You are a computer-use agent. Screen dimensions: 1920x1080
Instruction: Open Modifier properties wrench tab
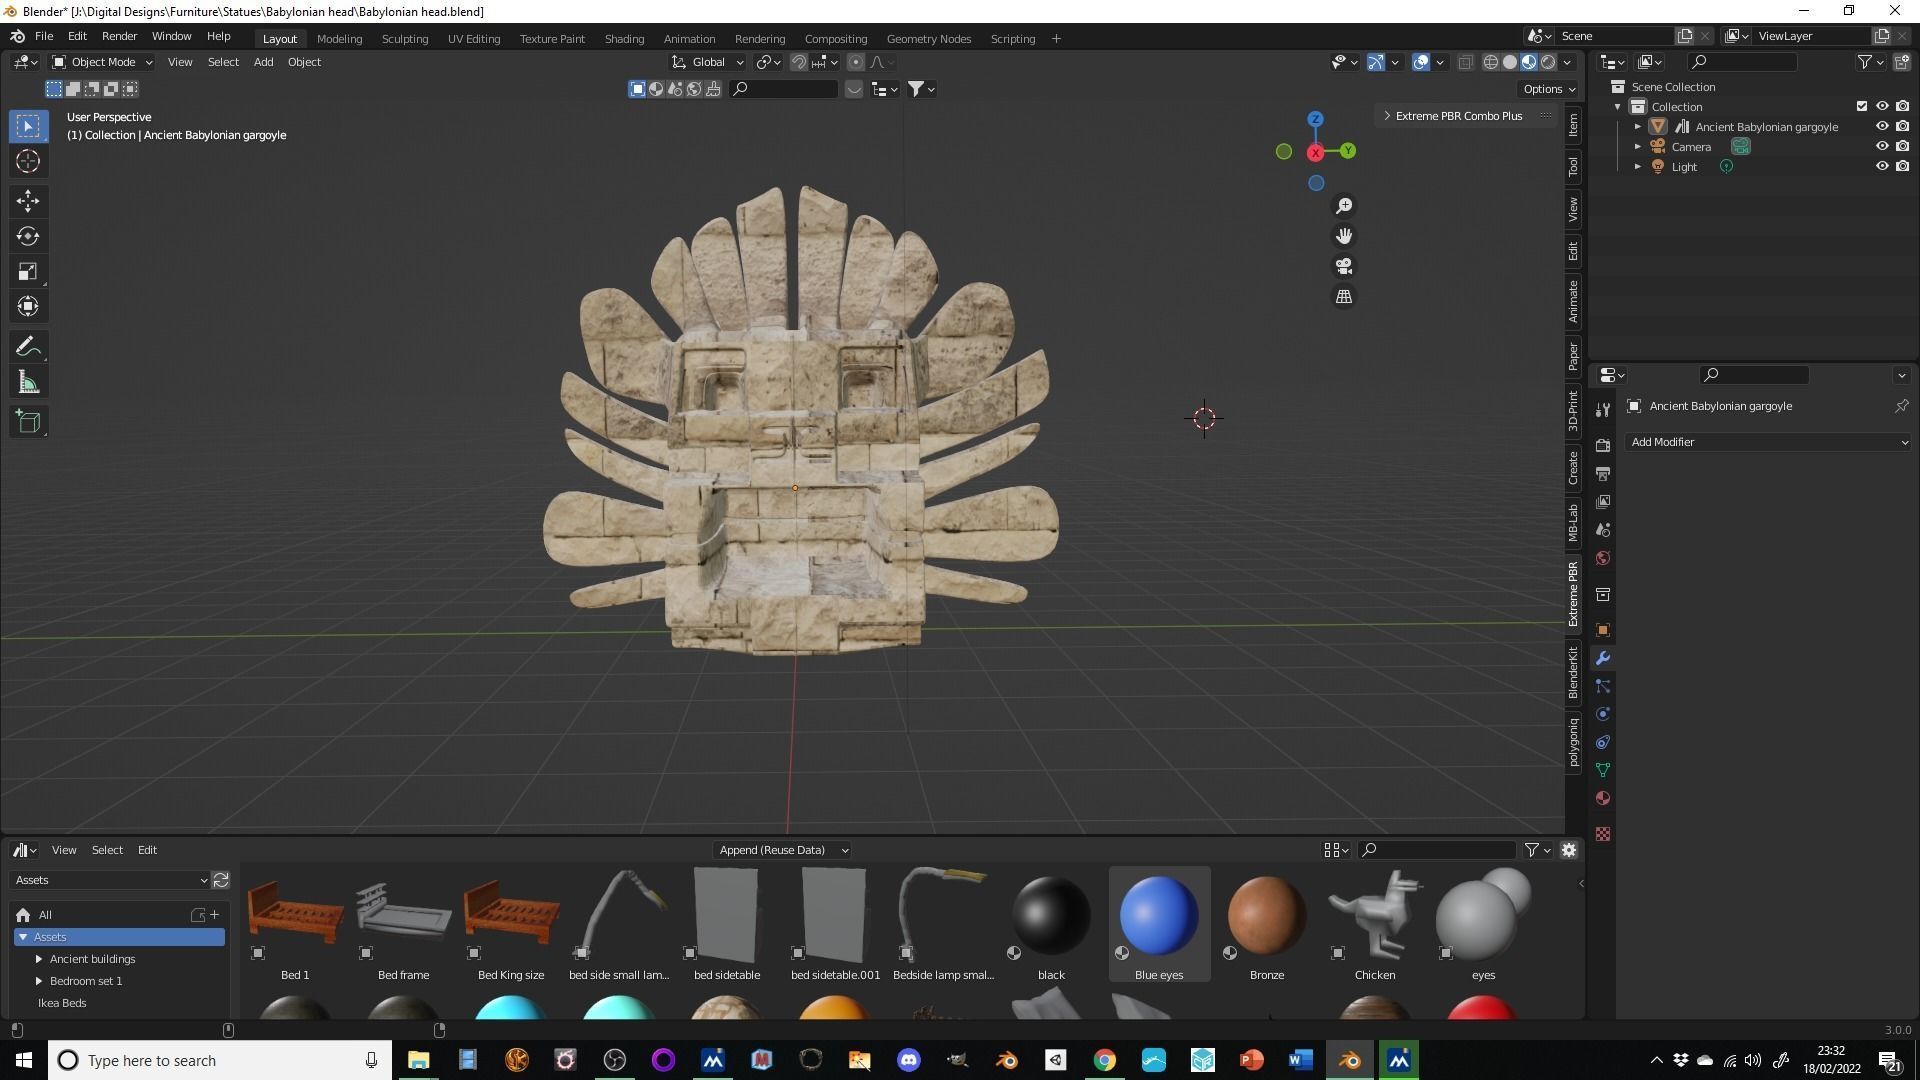[1603, 658]
